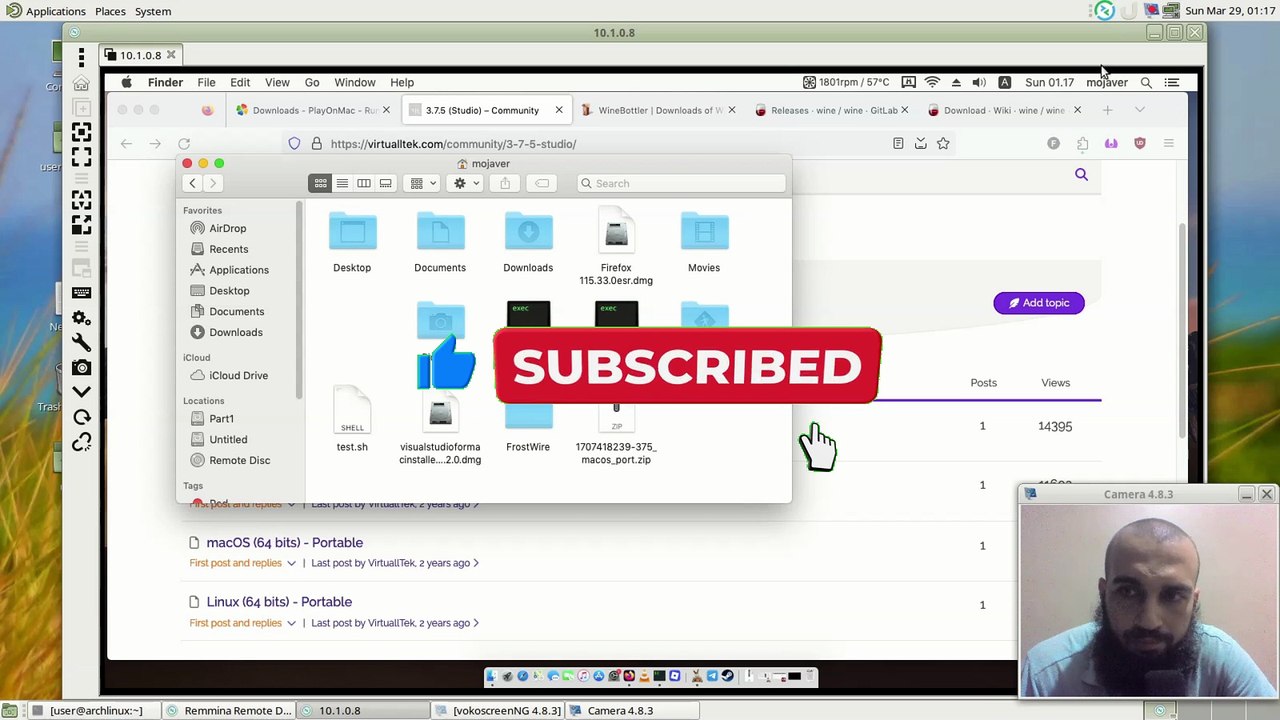1280x720 pixels.
Task: Open the Finder File menu
Action: [x=206, y=82]
